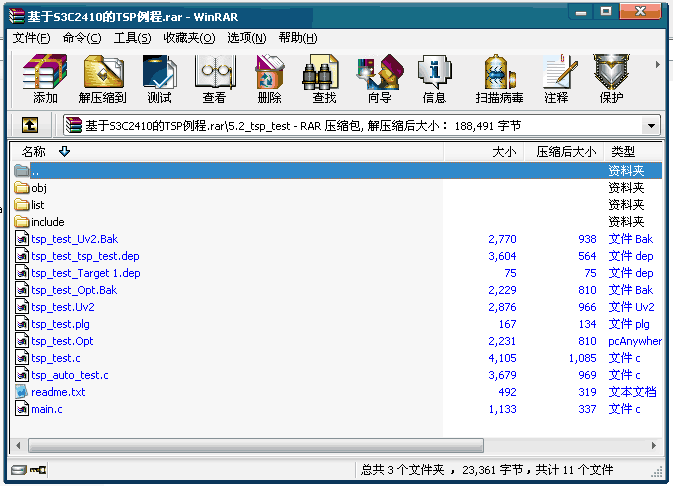Image resolution: width=673 pixels, height=486 pixels.
Task: Open the 命令(C) menu
Action: pos(82,38)
